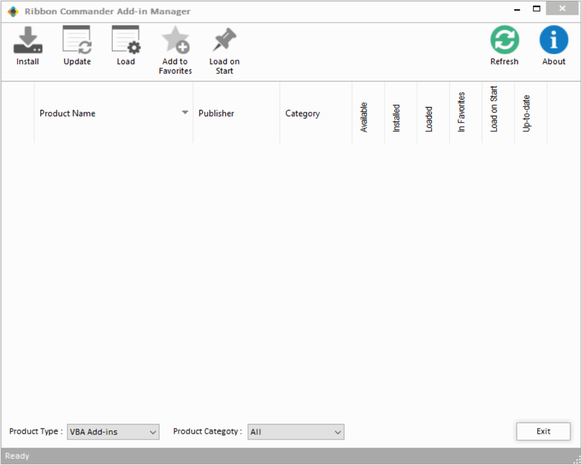Click the Exit button

click(x=543, y=431)
